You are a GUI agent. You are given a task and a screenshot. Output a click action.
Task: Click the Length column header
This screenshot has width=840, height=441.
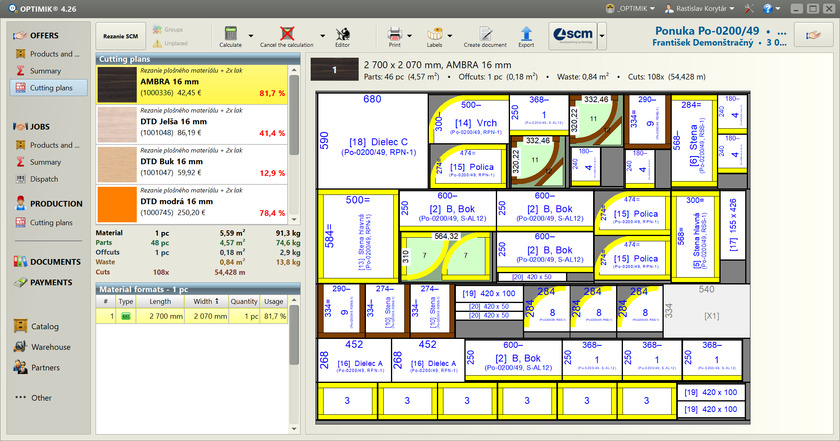(x=160, y=302)
